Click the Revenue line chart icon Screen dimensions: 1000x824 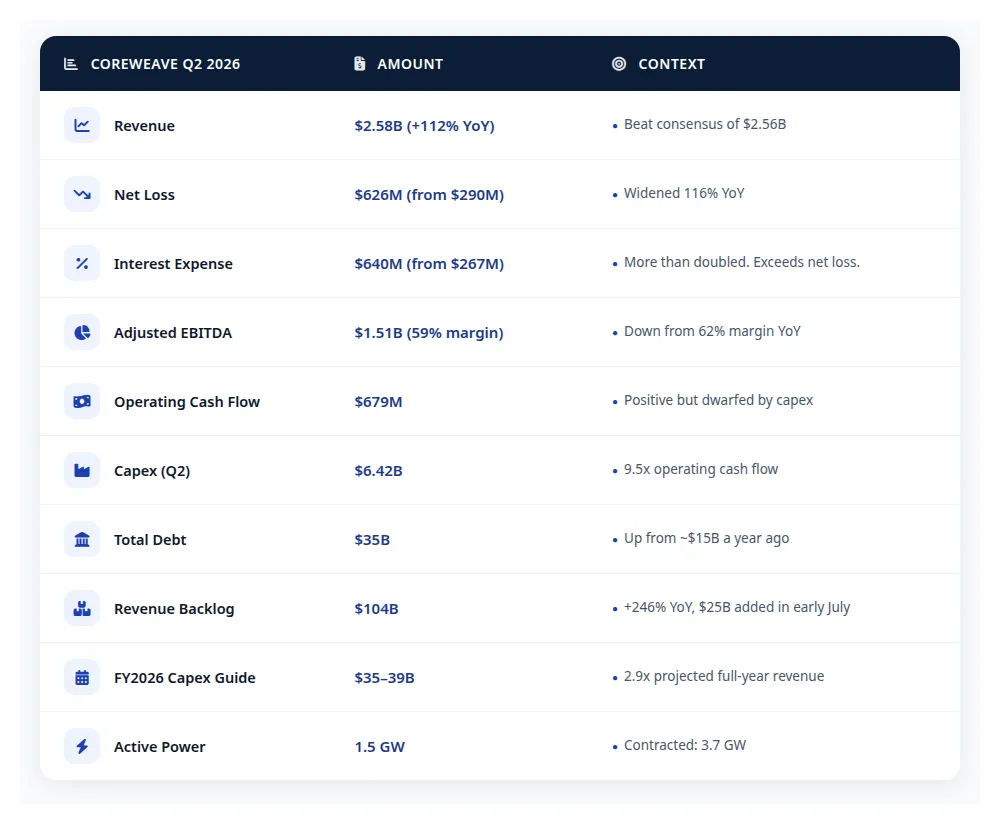[x=82, y=126]
